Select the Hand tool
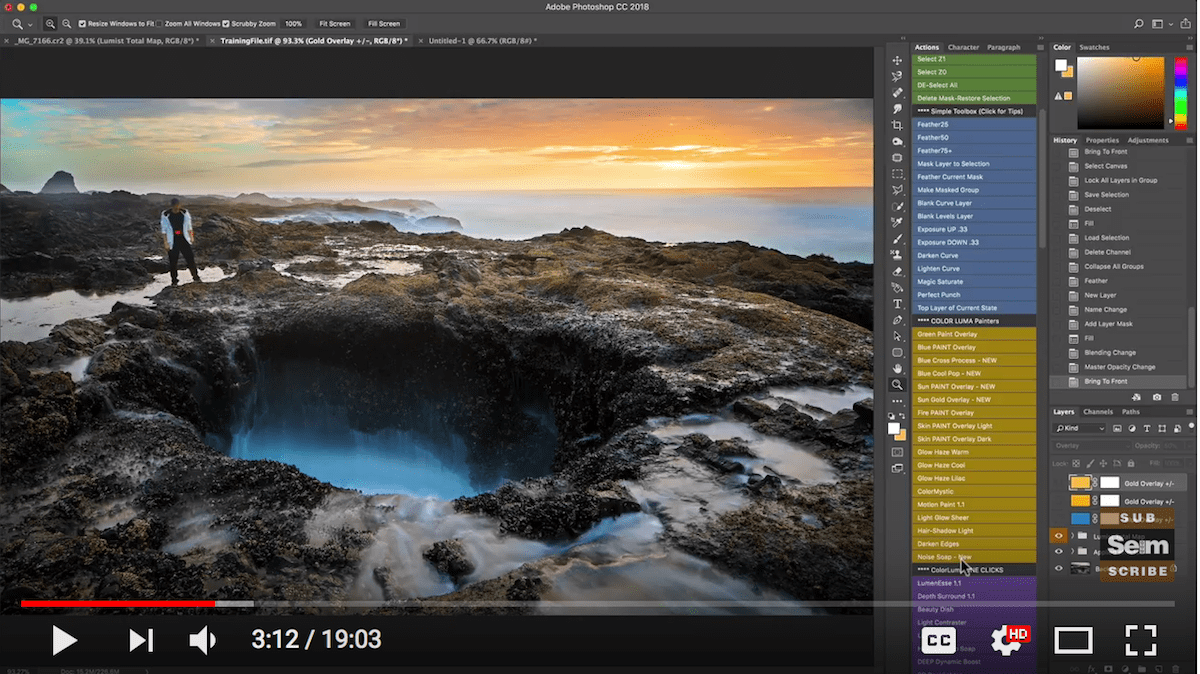The width and height of the screenshot is (1200, 674). [x=897, y=369]
